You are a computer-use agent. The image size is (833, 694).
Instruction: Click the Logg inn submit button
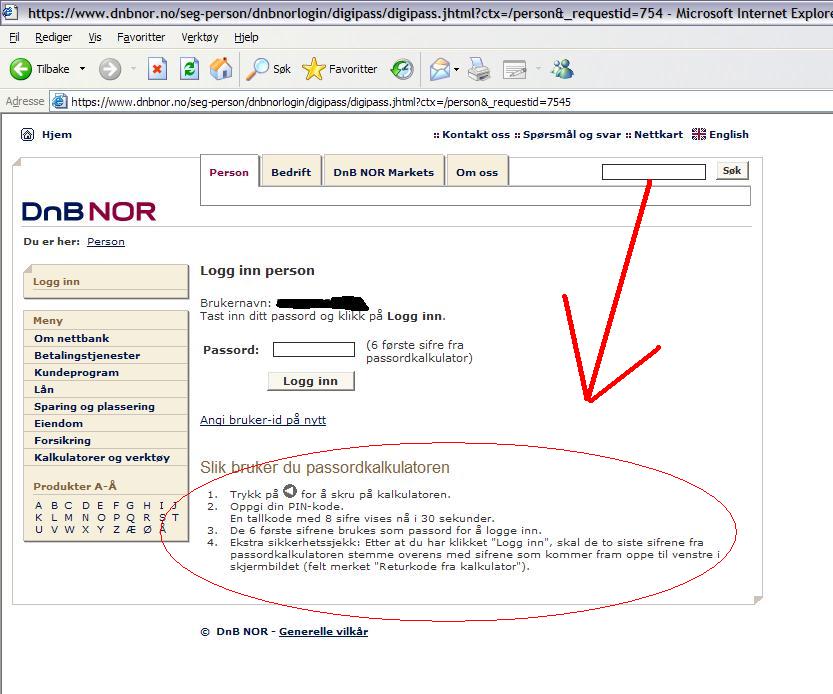coord(310,381)
